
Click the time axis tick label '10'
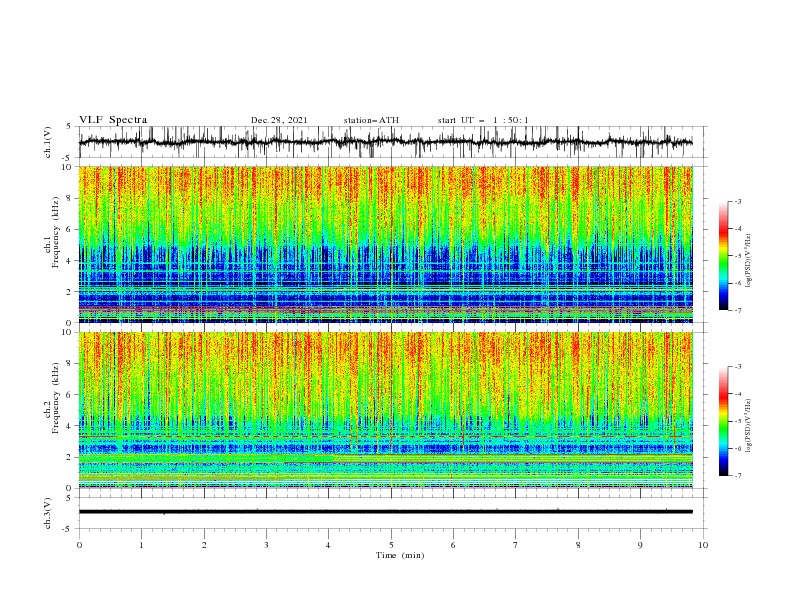coord(703,545)
